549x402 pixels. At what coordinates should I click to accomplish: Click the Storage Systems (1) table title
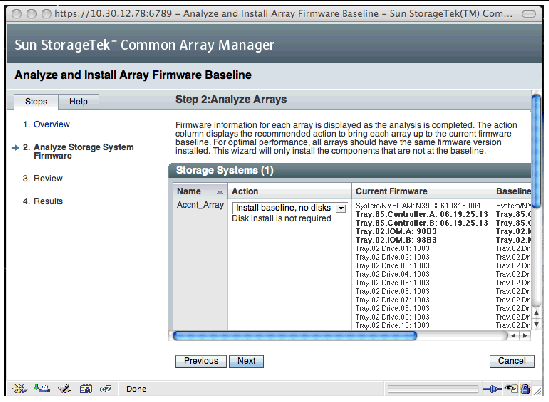[x=225, y=171]
